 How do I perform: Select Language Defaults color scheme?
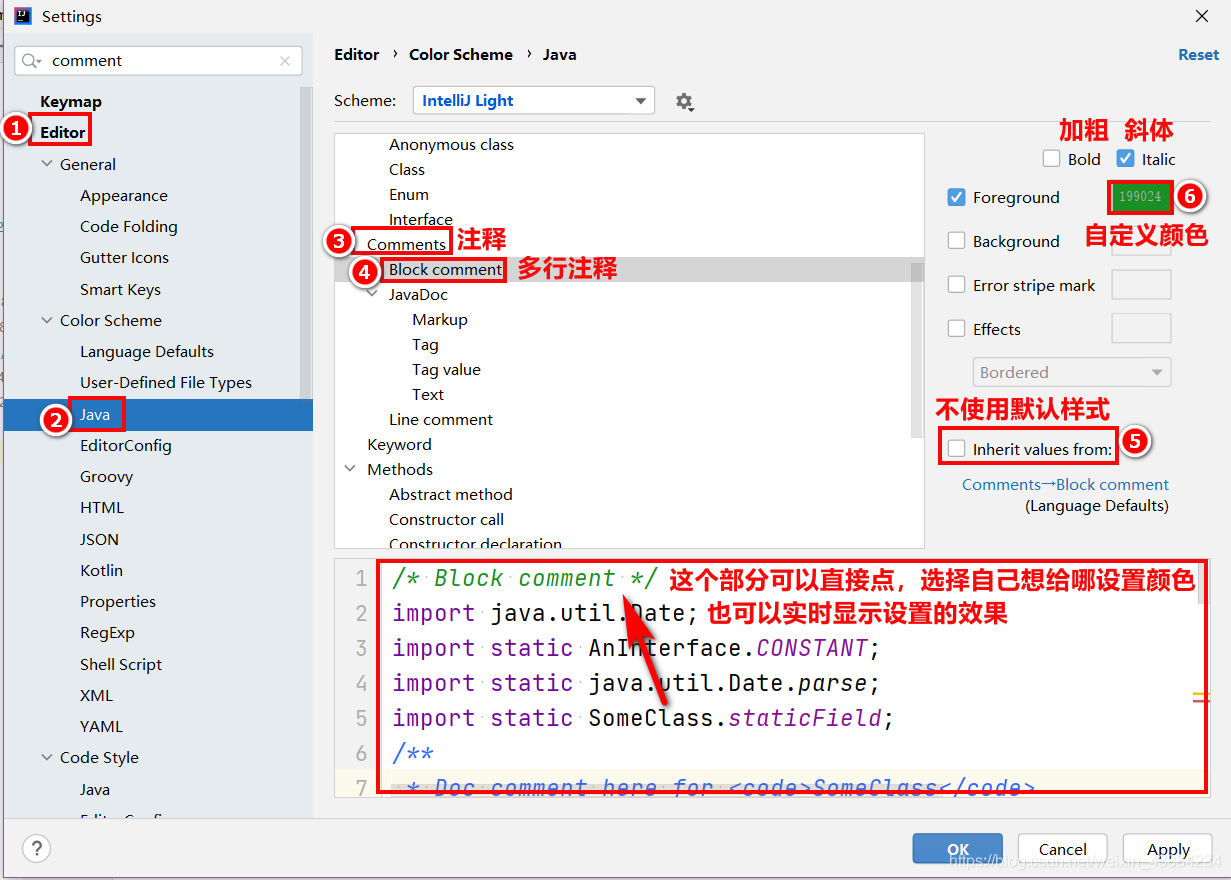(147, 351)
